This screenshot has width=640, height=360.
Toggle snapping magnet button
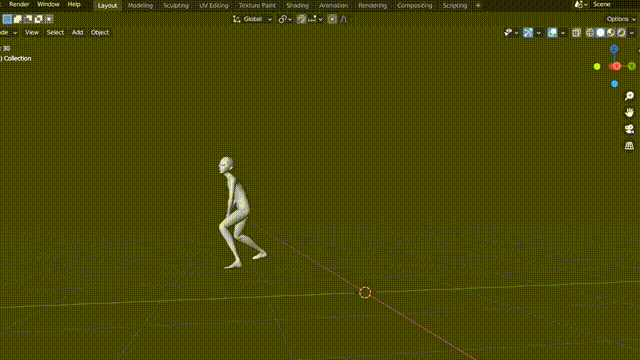(x=301, y=19)
